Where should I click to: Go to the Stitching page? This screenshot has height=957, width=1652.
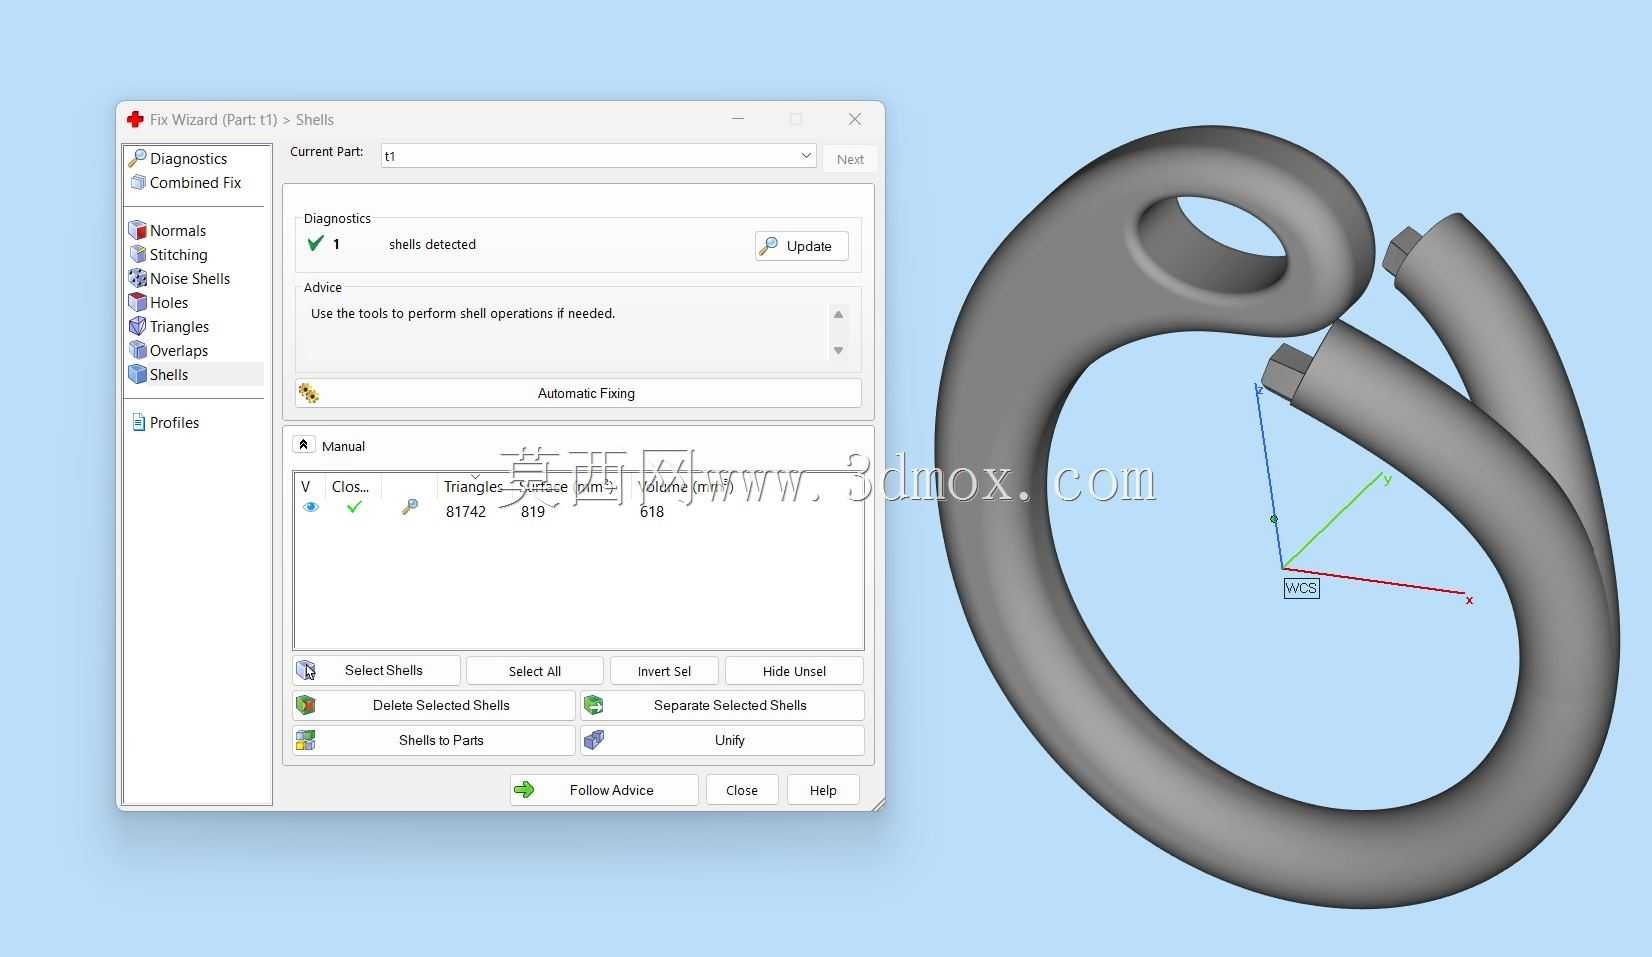(x=178, y=255)
